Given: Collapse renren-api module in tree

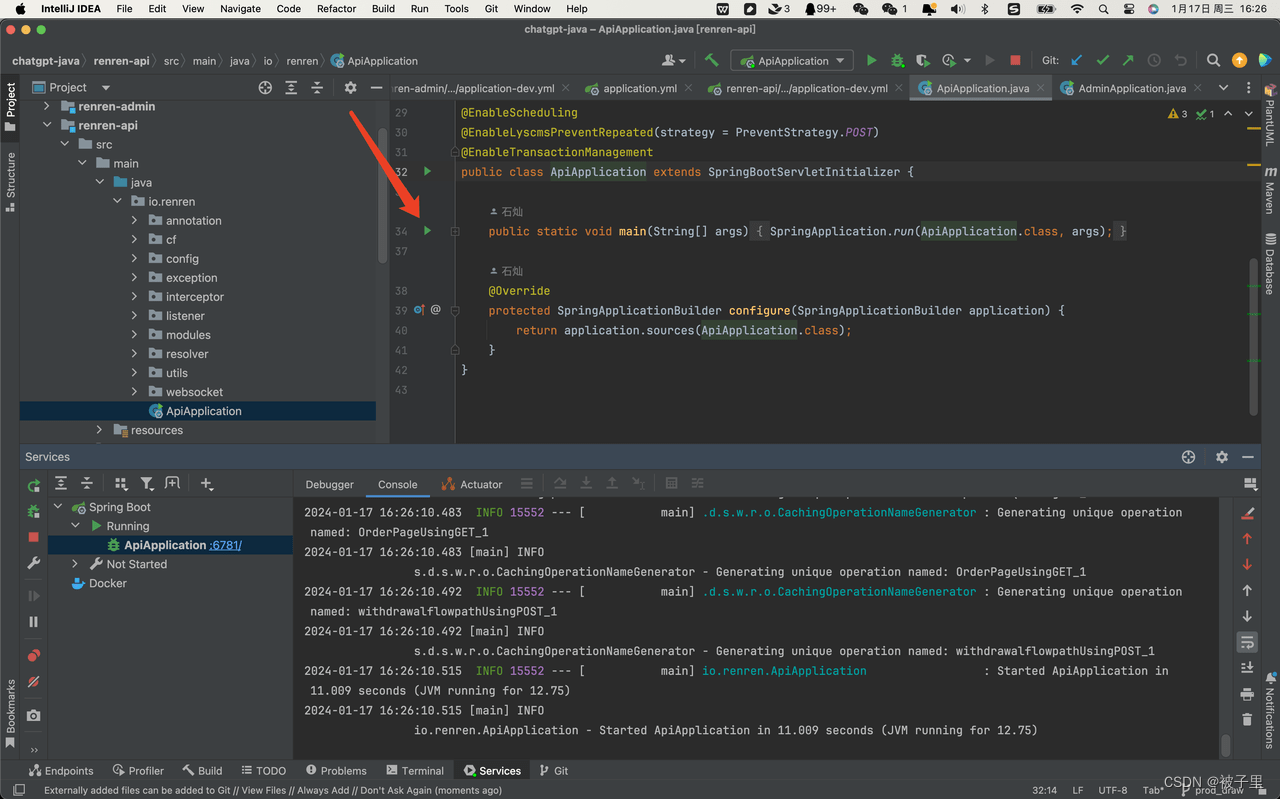Looking at the screenshot, I should 46,125.
